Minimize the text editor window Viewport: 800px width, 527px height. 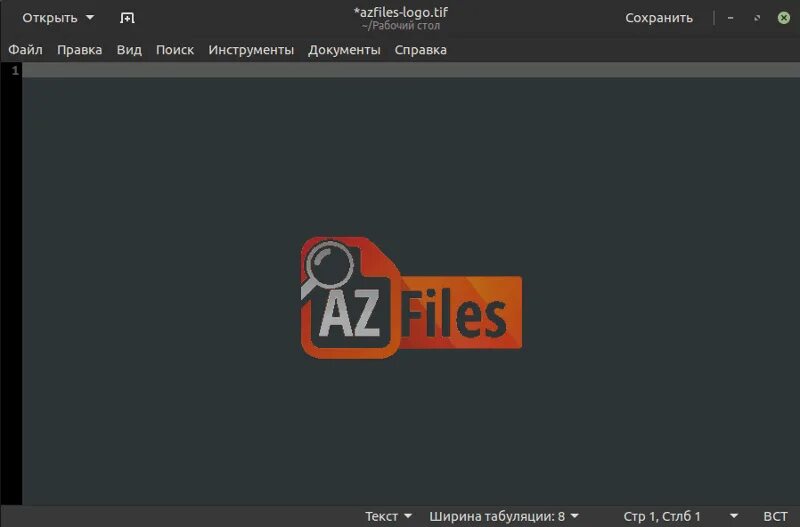click(x=731, y=18)
